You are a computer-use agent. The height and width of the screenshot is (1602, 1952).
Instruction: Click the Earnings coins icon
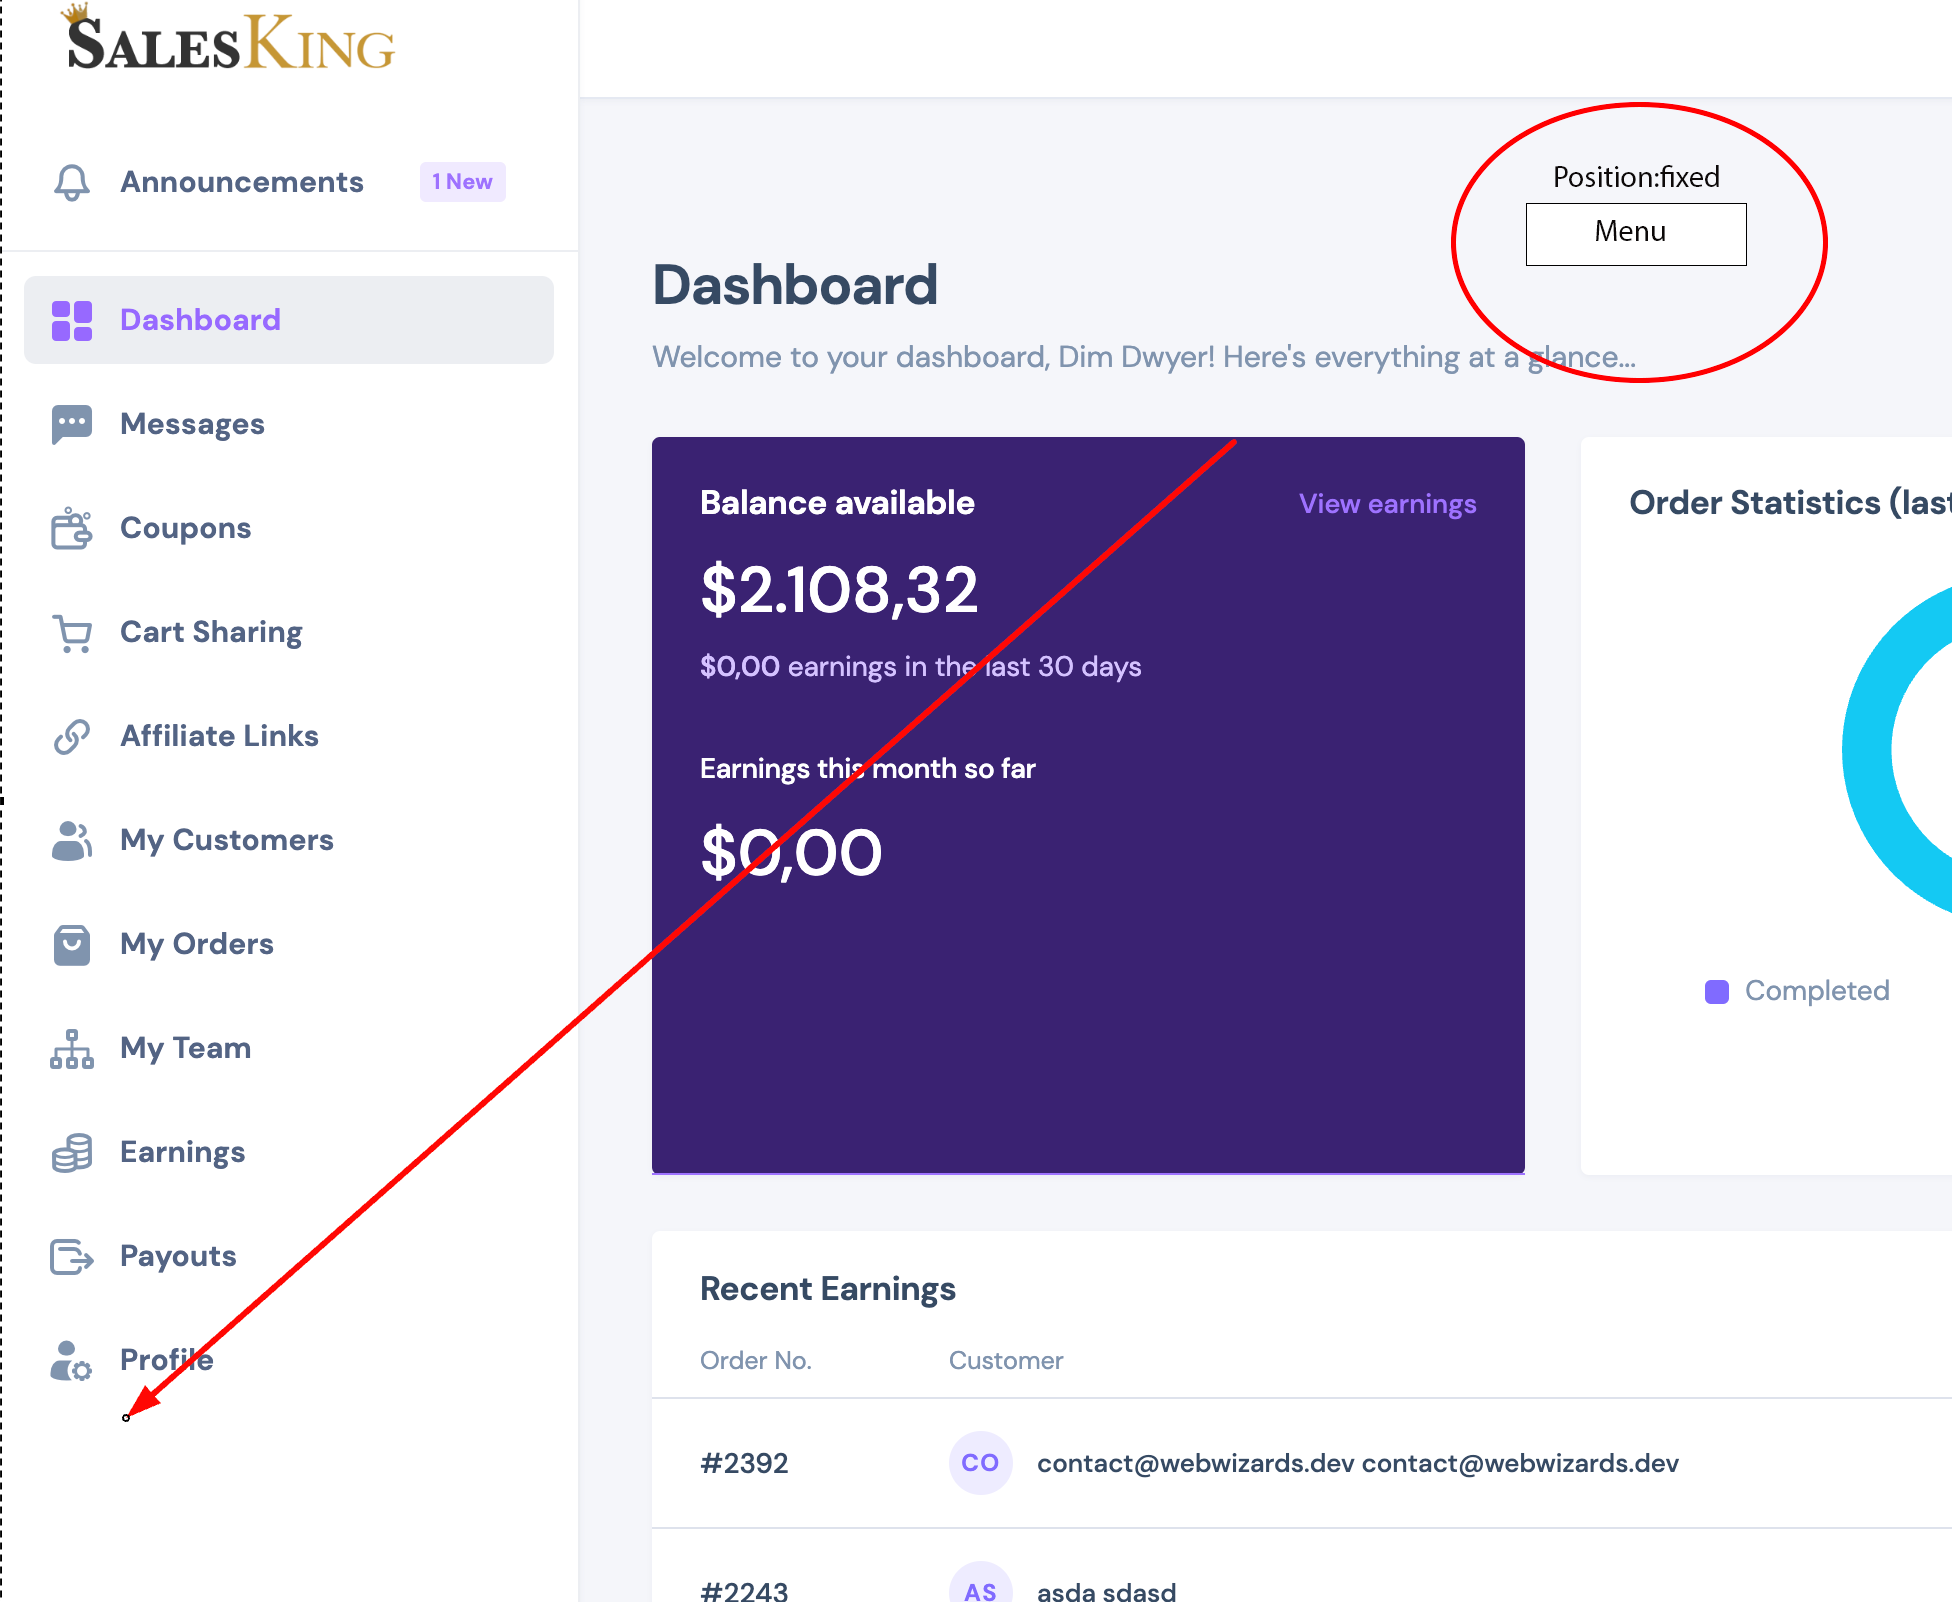[x=72, y=1152]
